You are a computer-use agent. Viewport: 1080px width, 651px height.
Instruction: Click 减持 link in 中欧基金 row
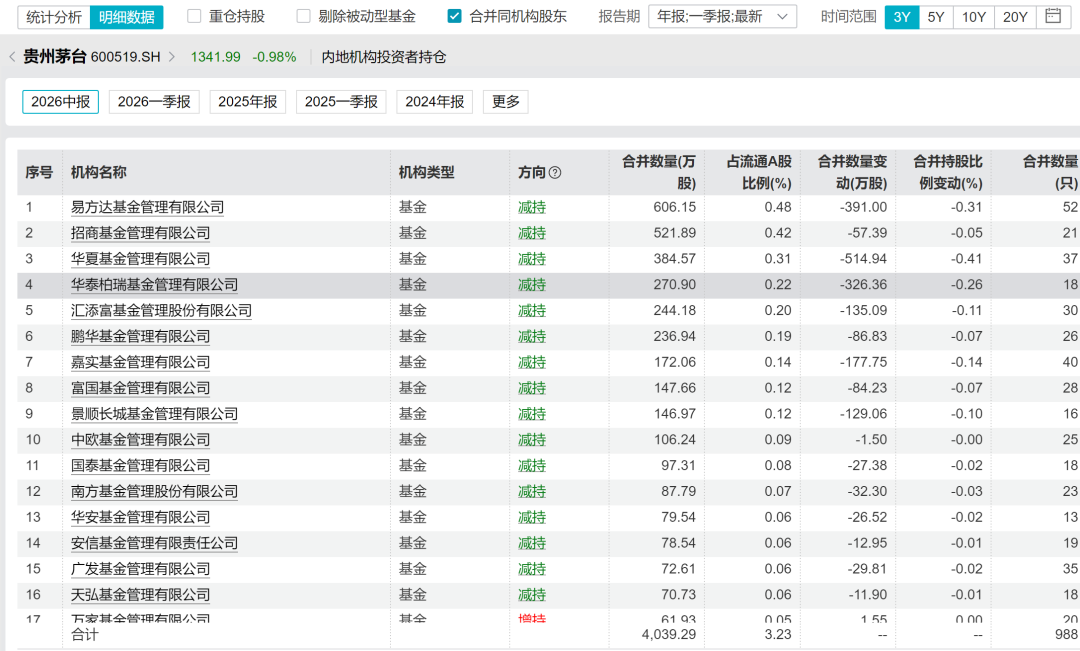532,440
